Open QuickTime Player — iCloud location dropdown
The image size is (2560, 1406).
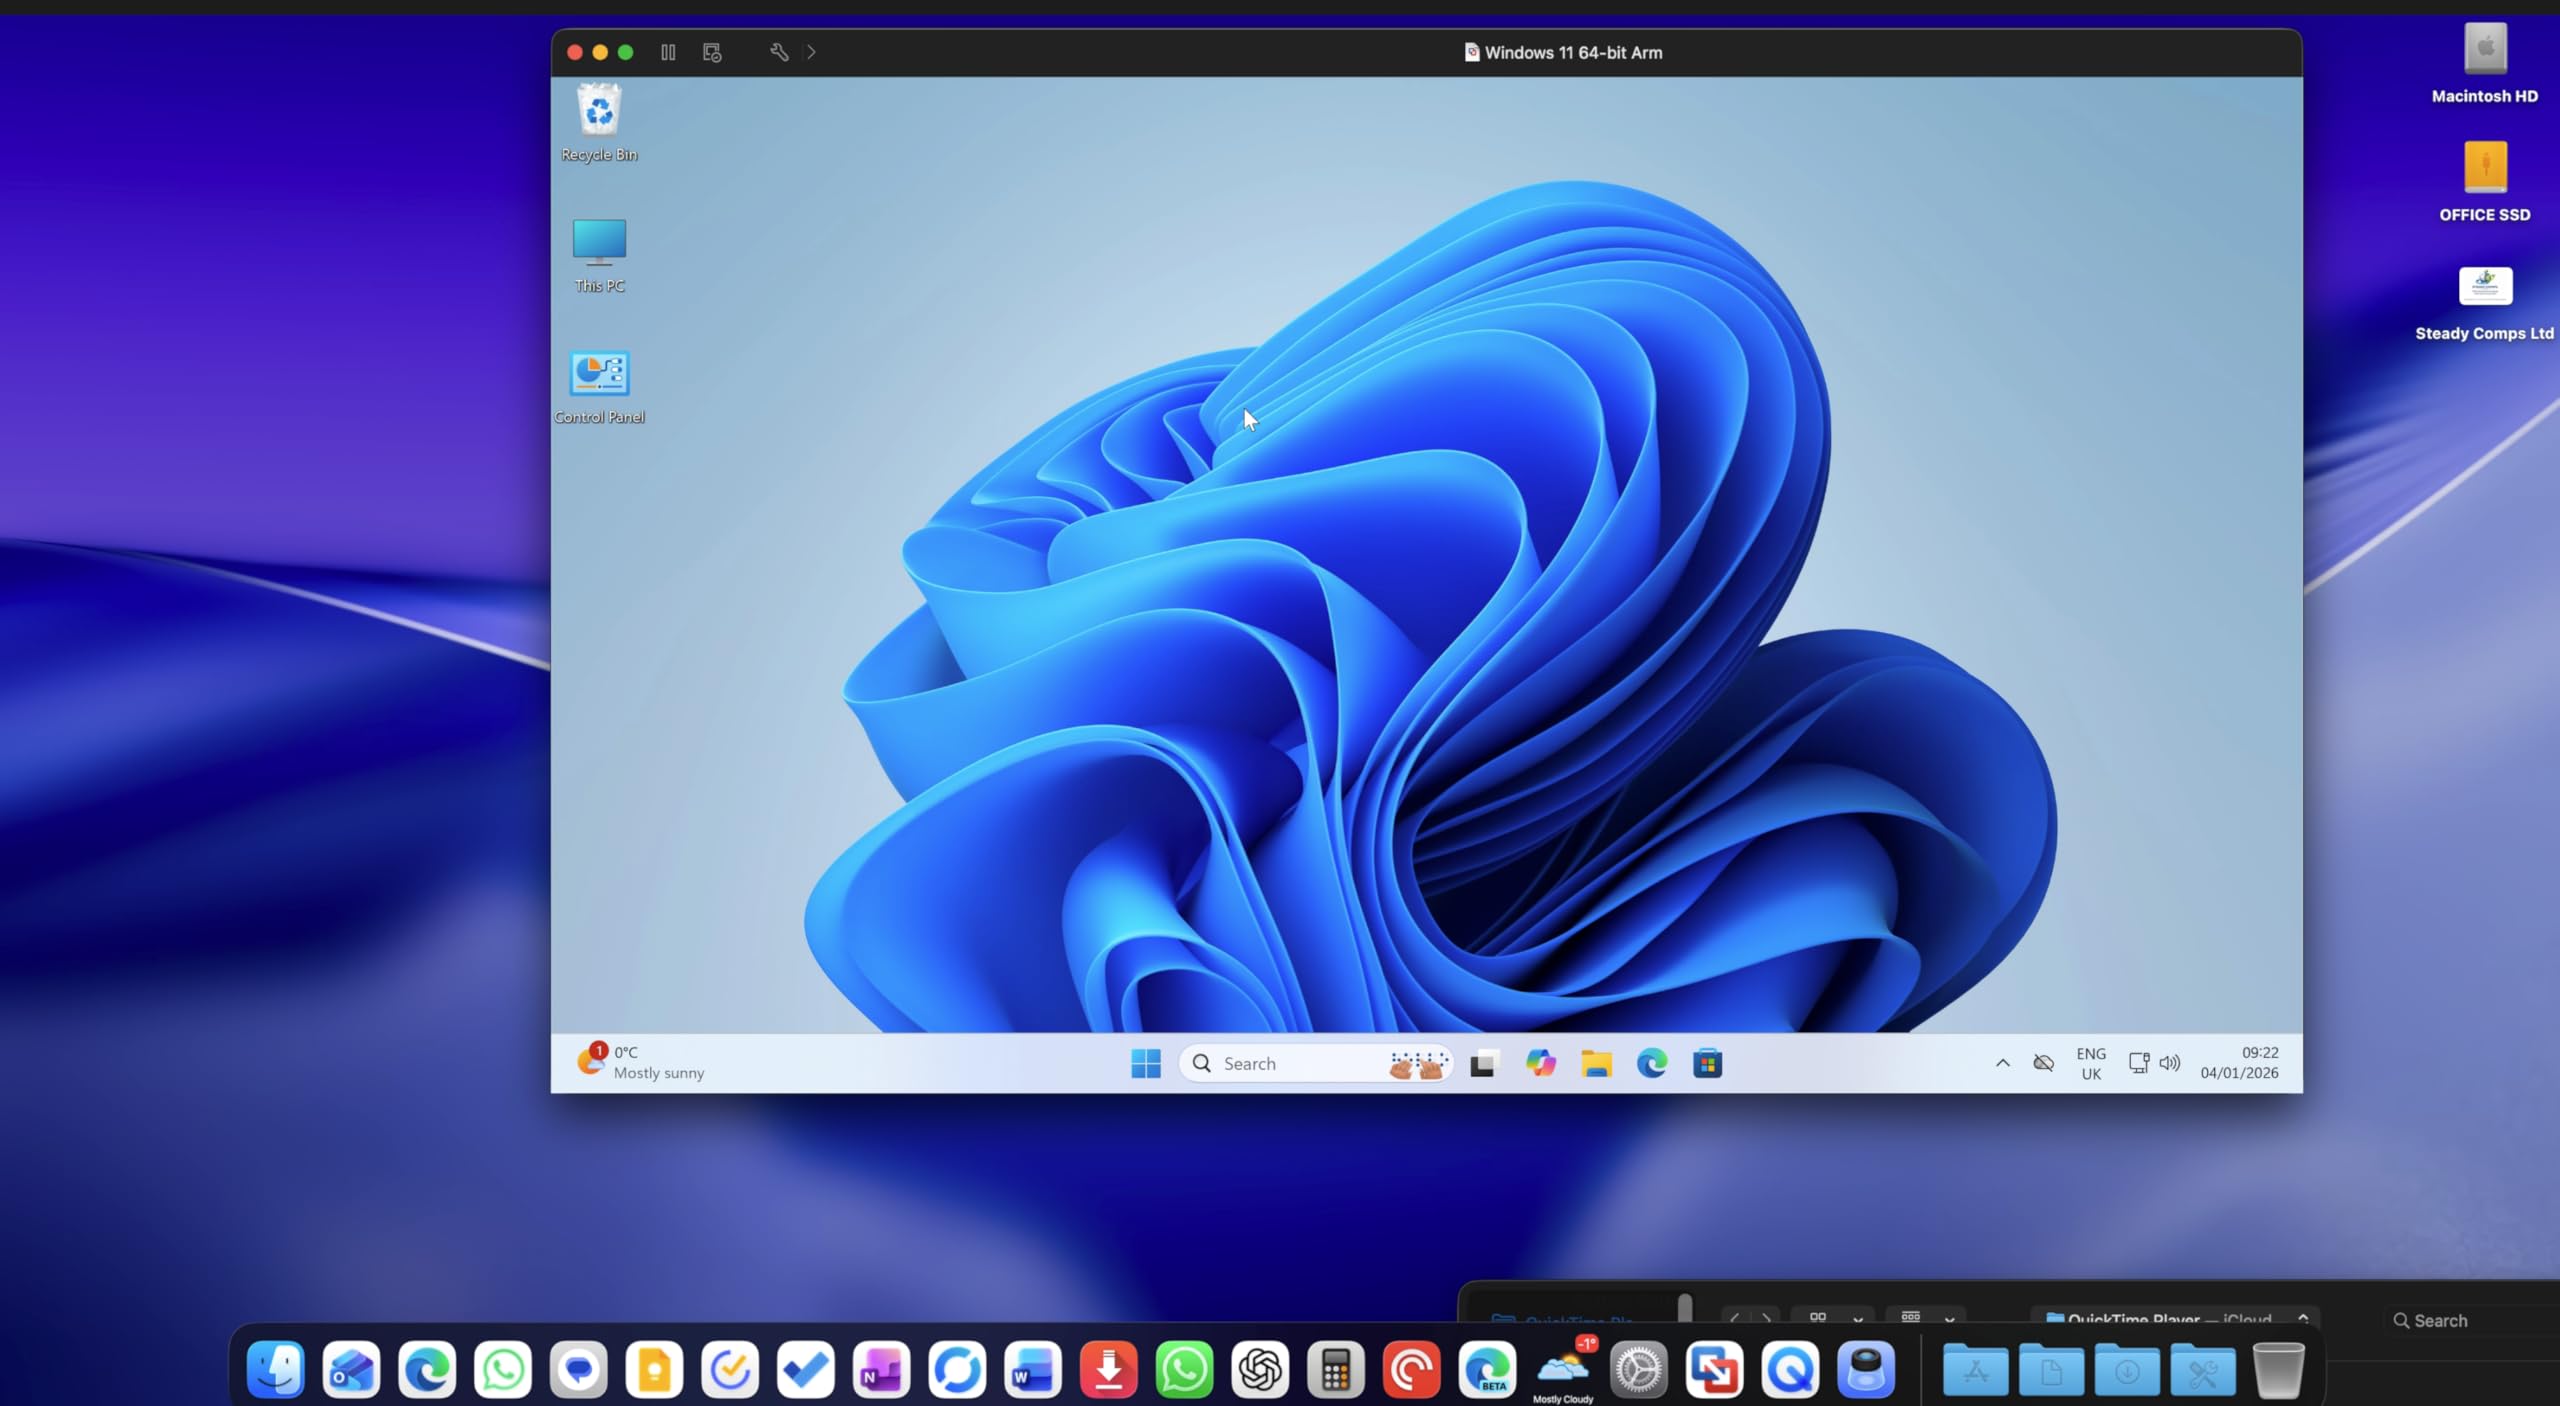[x=2175, y=1319]
